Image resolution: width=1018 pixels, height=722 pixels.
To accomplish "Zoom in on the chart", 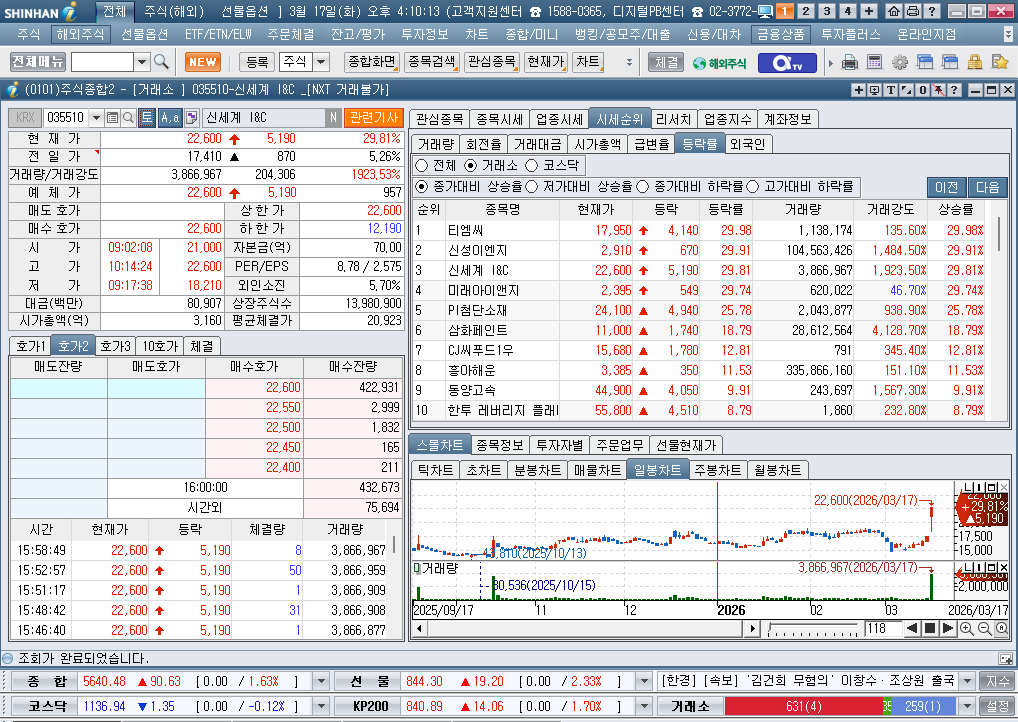I will (966, 629).
